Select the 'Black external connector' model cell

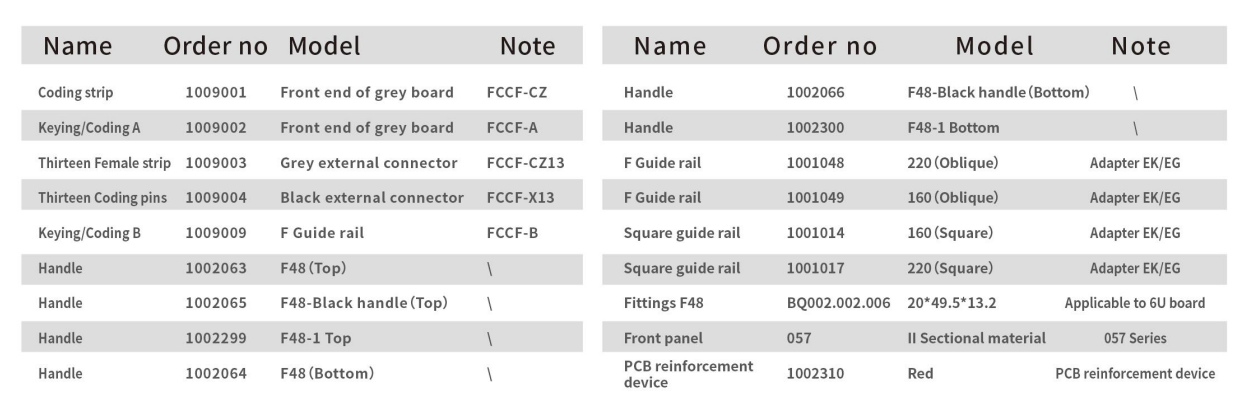371,198
